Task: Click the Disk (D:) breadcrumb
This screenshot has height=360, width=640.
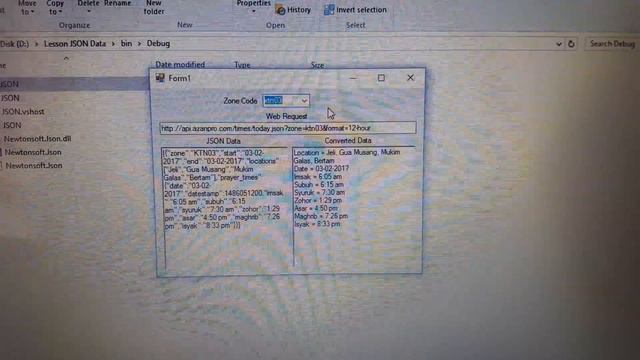Action: click(14, 44)
